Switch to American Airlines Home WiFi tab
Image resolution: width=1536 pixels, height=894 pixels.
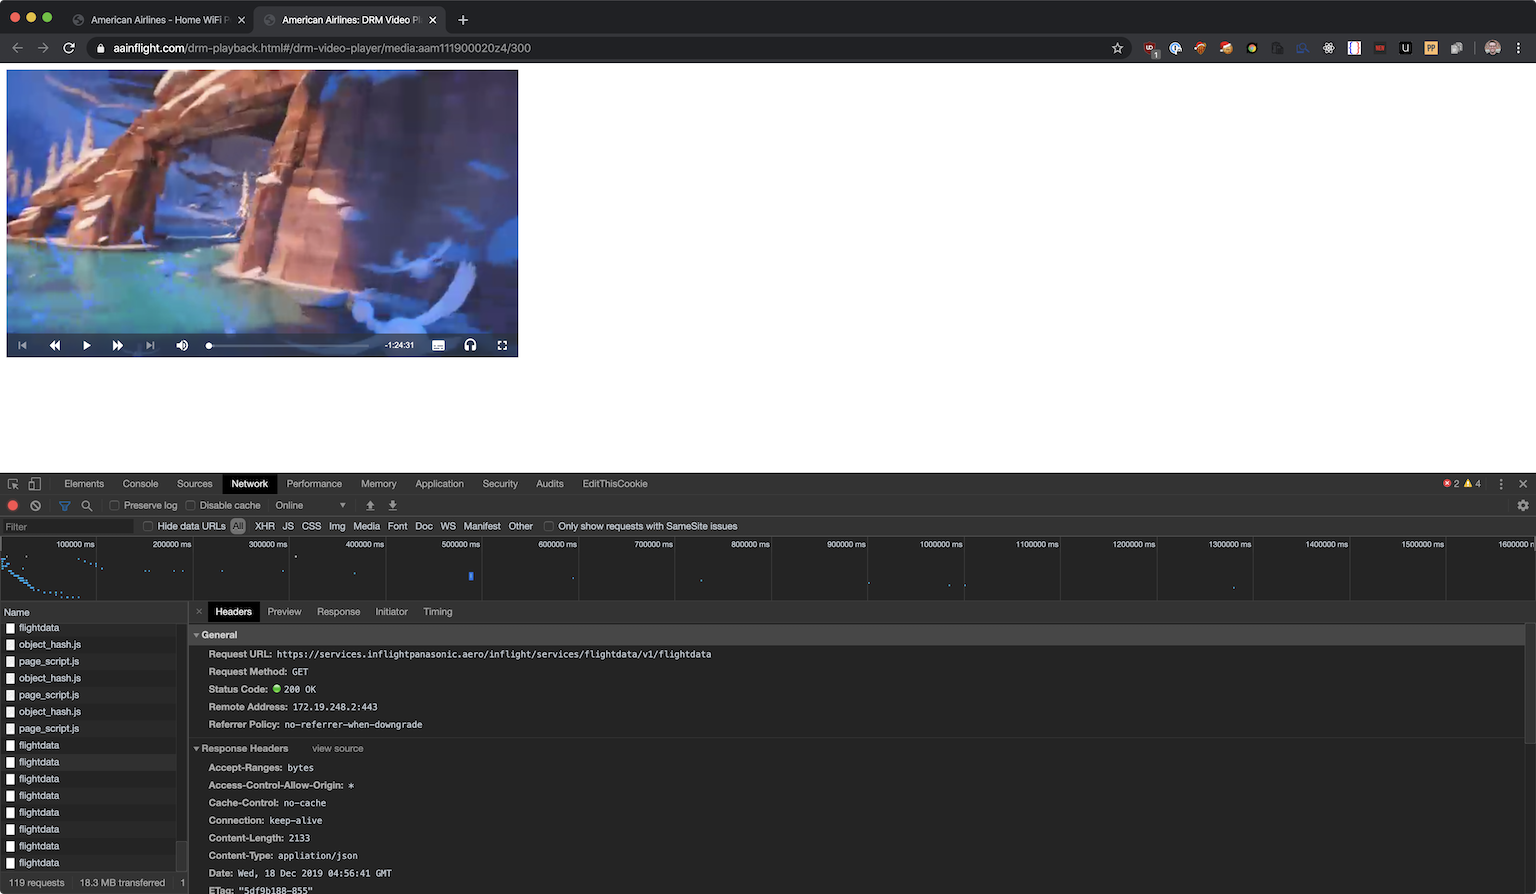pos(159,20)
